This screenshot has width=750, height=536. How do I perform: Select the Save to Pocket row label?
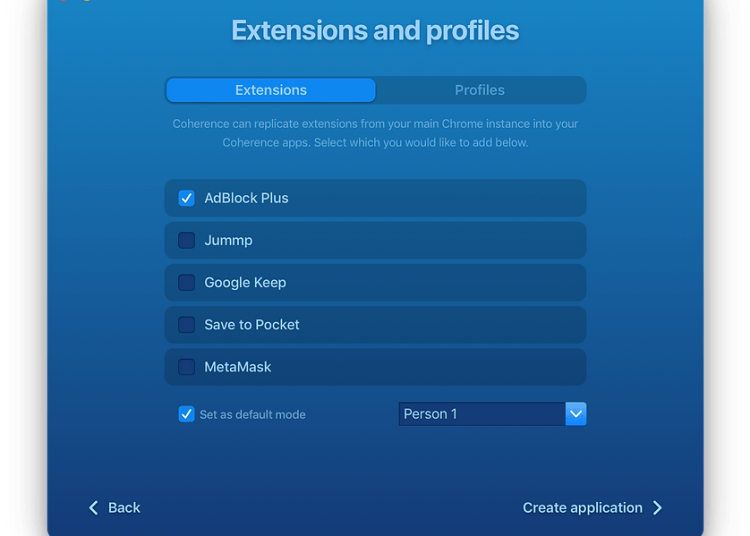(x=252, y=325)
